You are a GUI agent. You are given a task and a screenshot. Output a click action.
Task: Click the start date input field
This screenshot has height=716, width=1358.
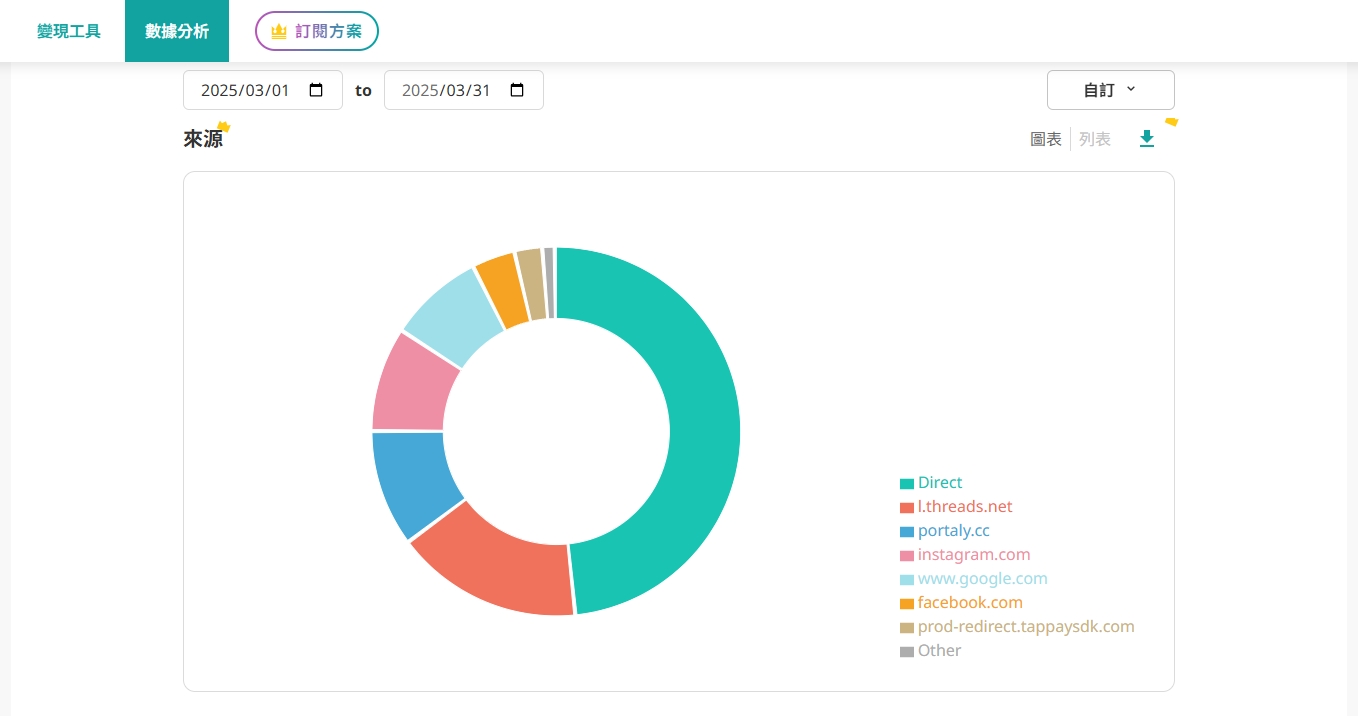(x=263, y=90)
